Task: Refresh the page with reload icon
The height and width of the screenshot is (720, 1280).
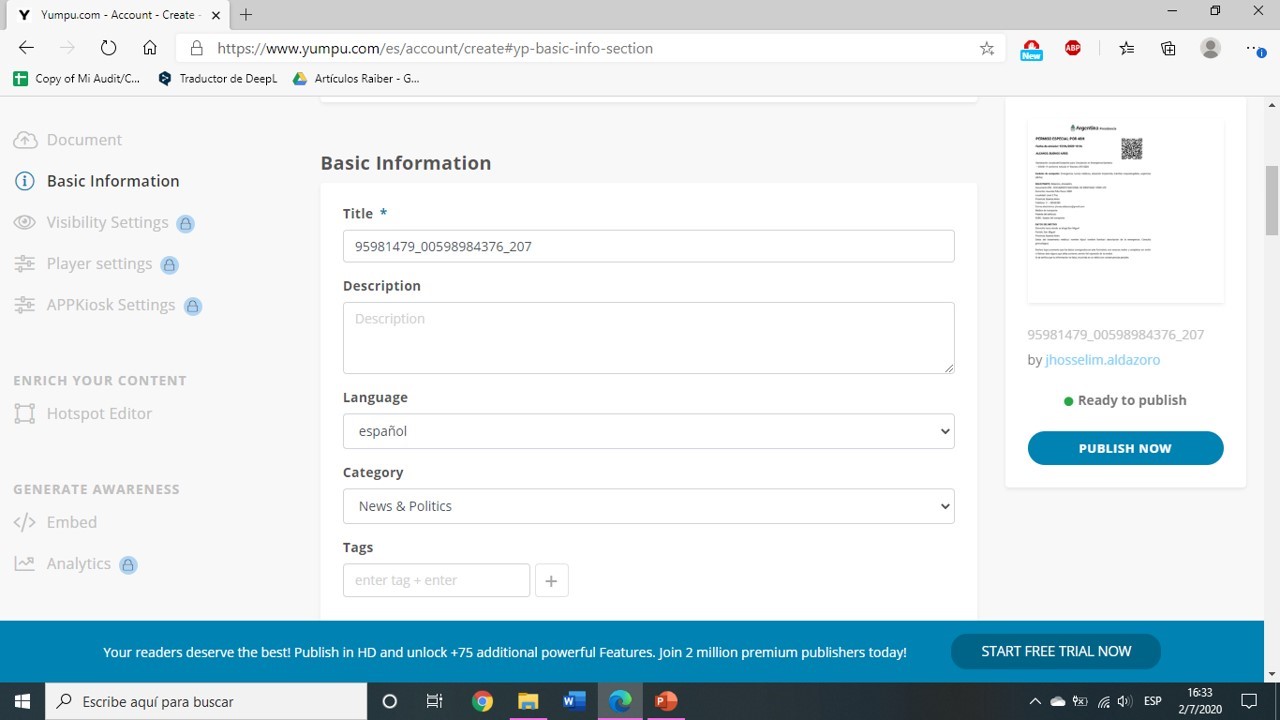Action: pos(108,48)
